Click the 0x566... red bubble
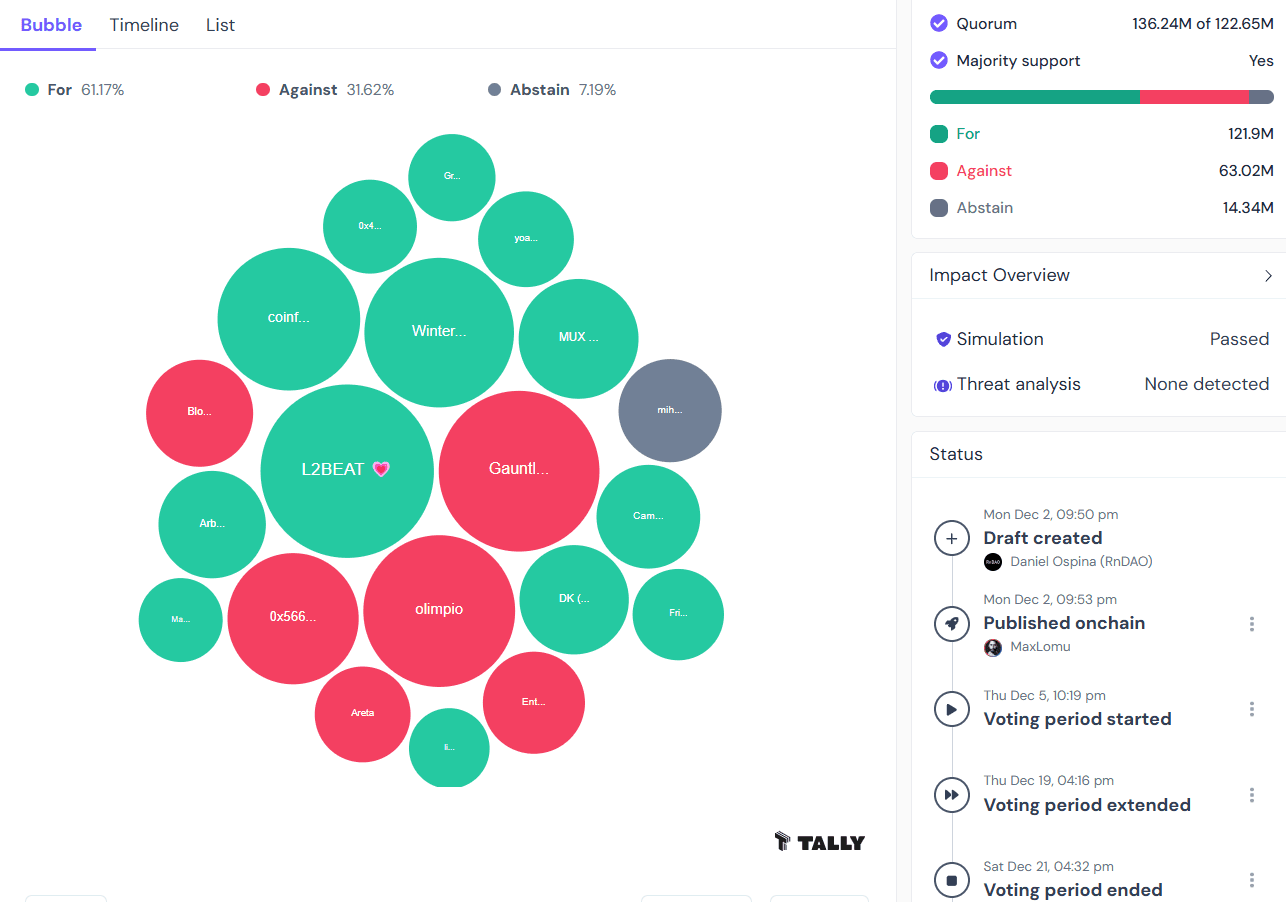1286x902 pixels. [293, 618]
